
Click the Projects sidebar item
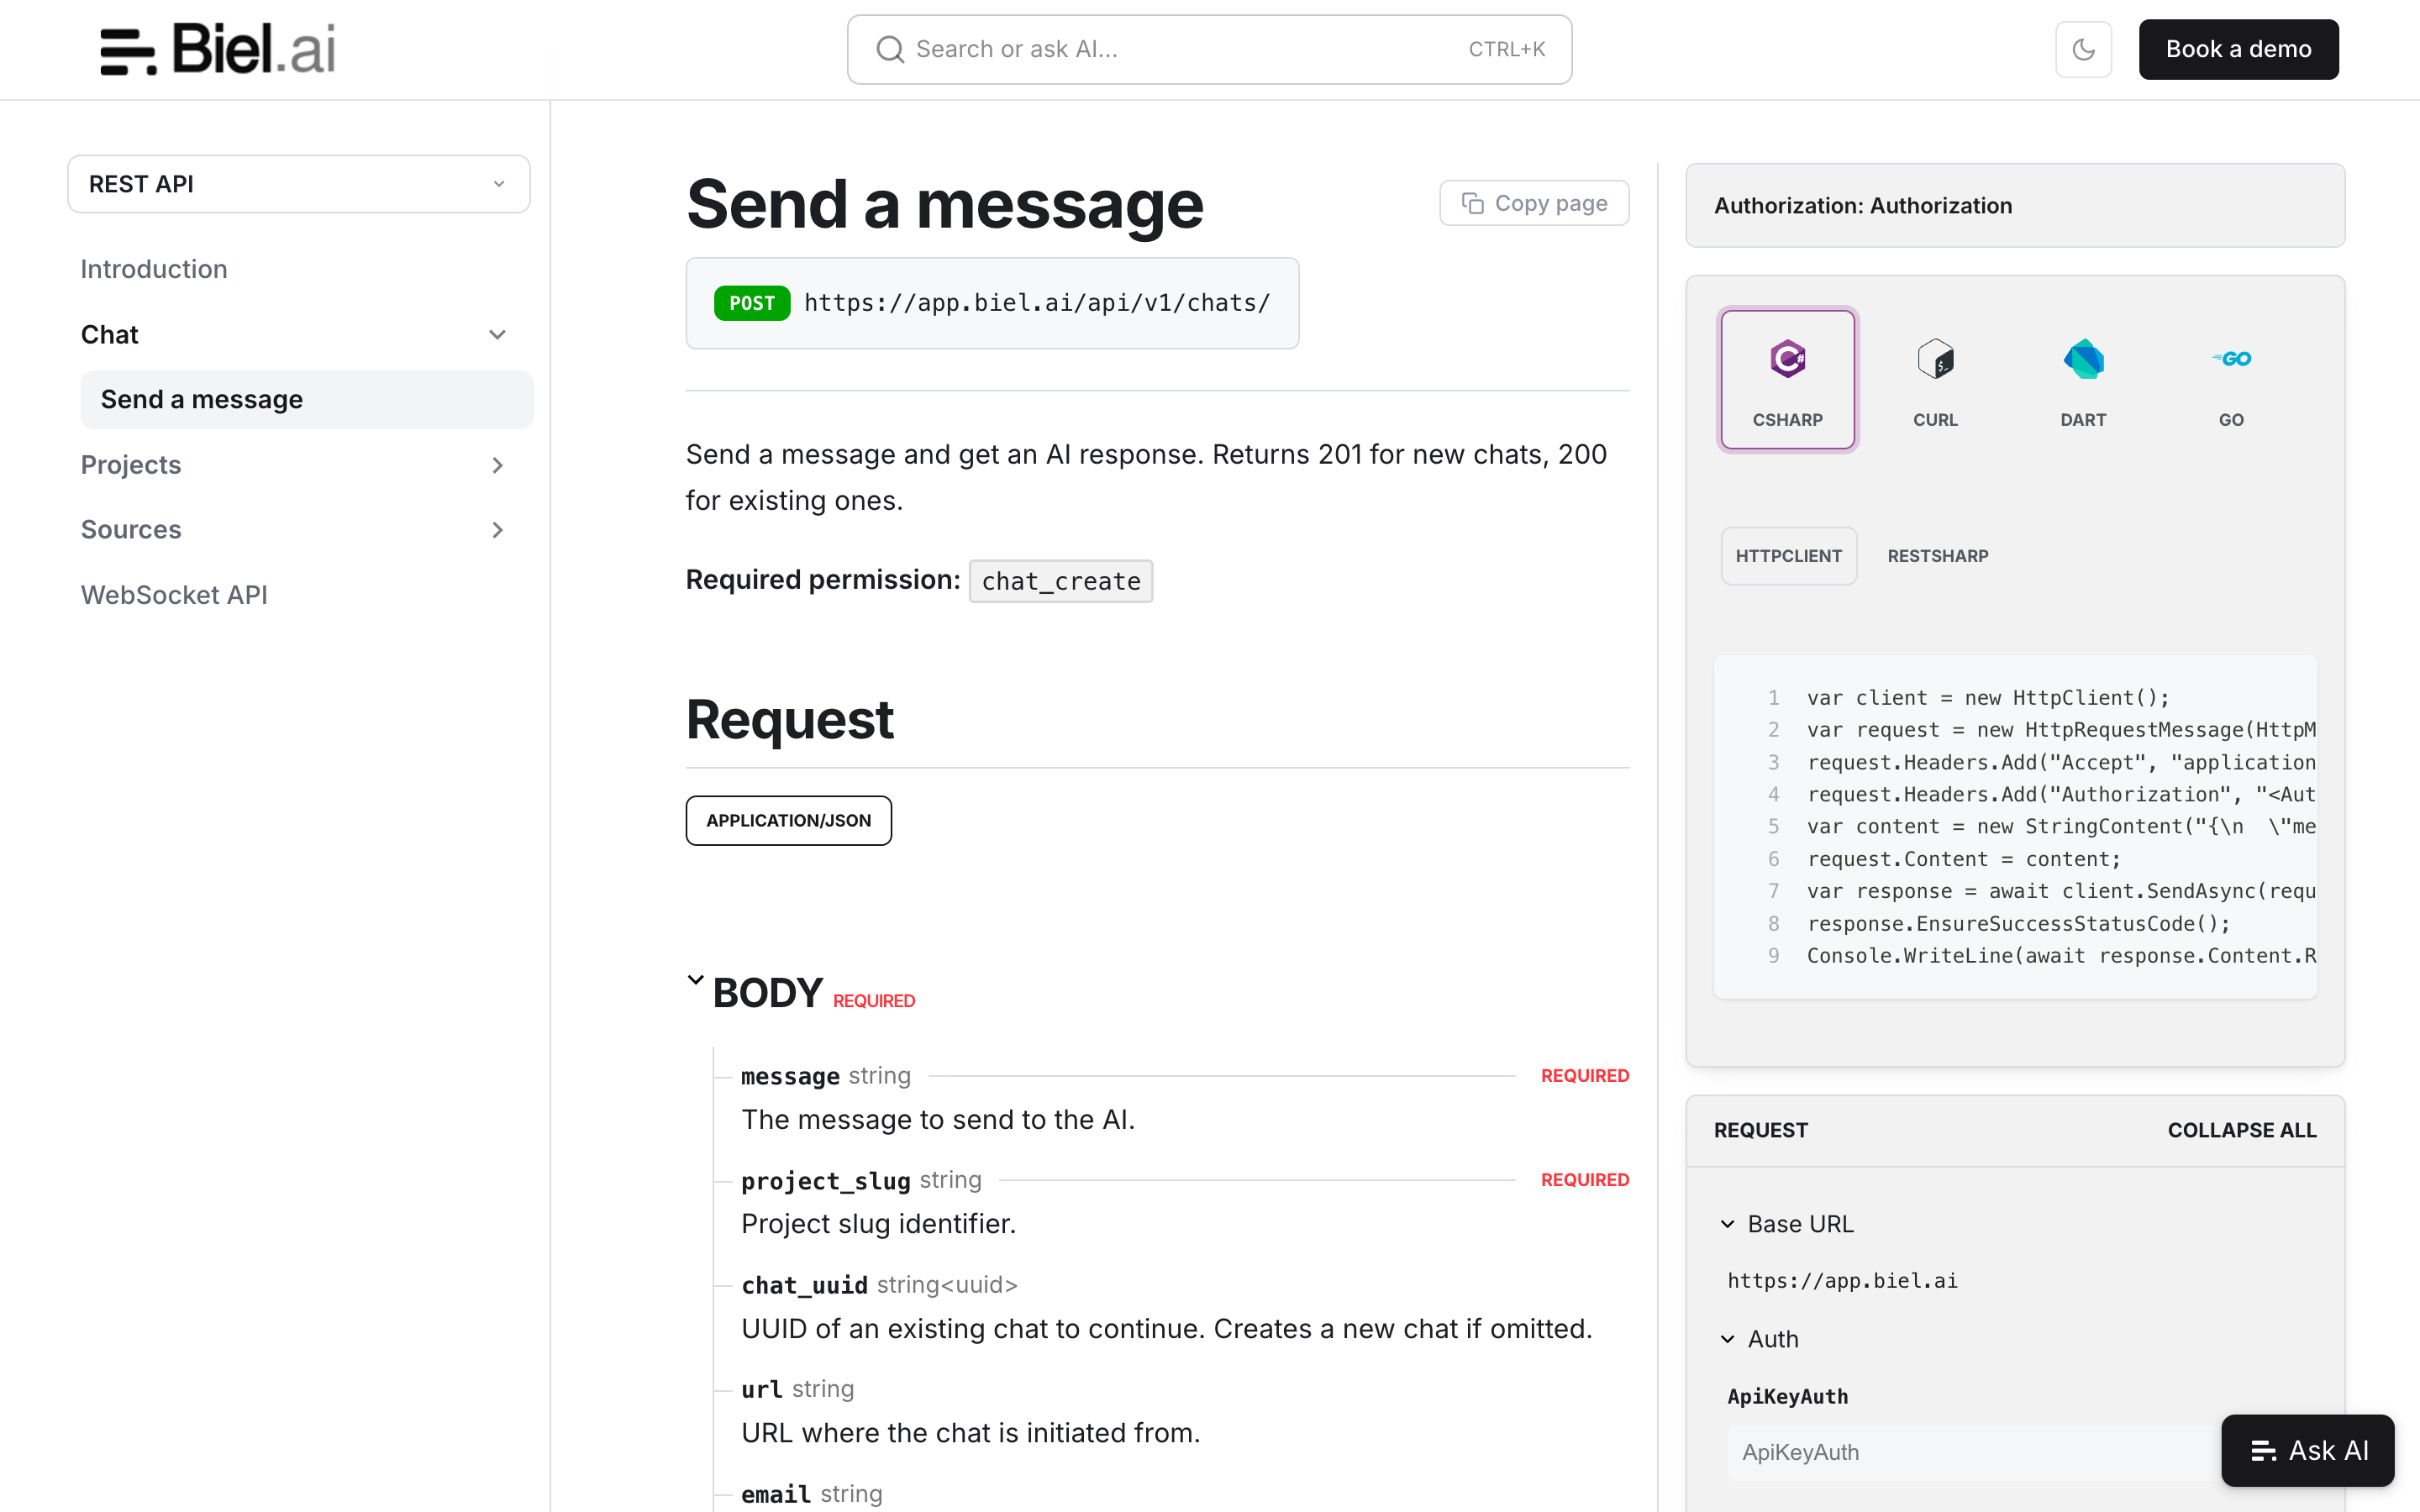click(x=131, y=465)
